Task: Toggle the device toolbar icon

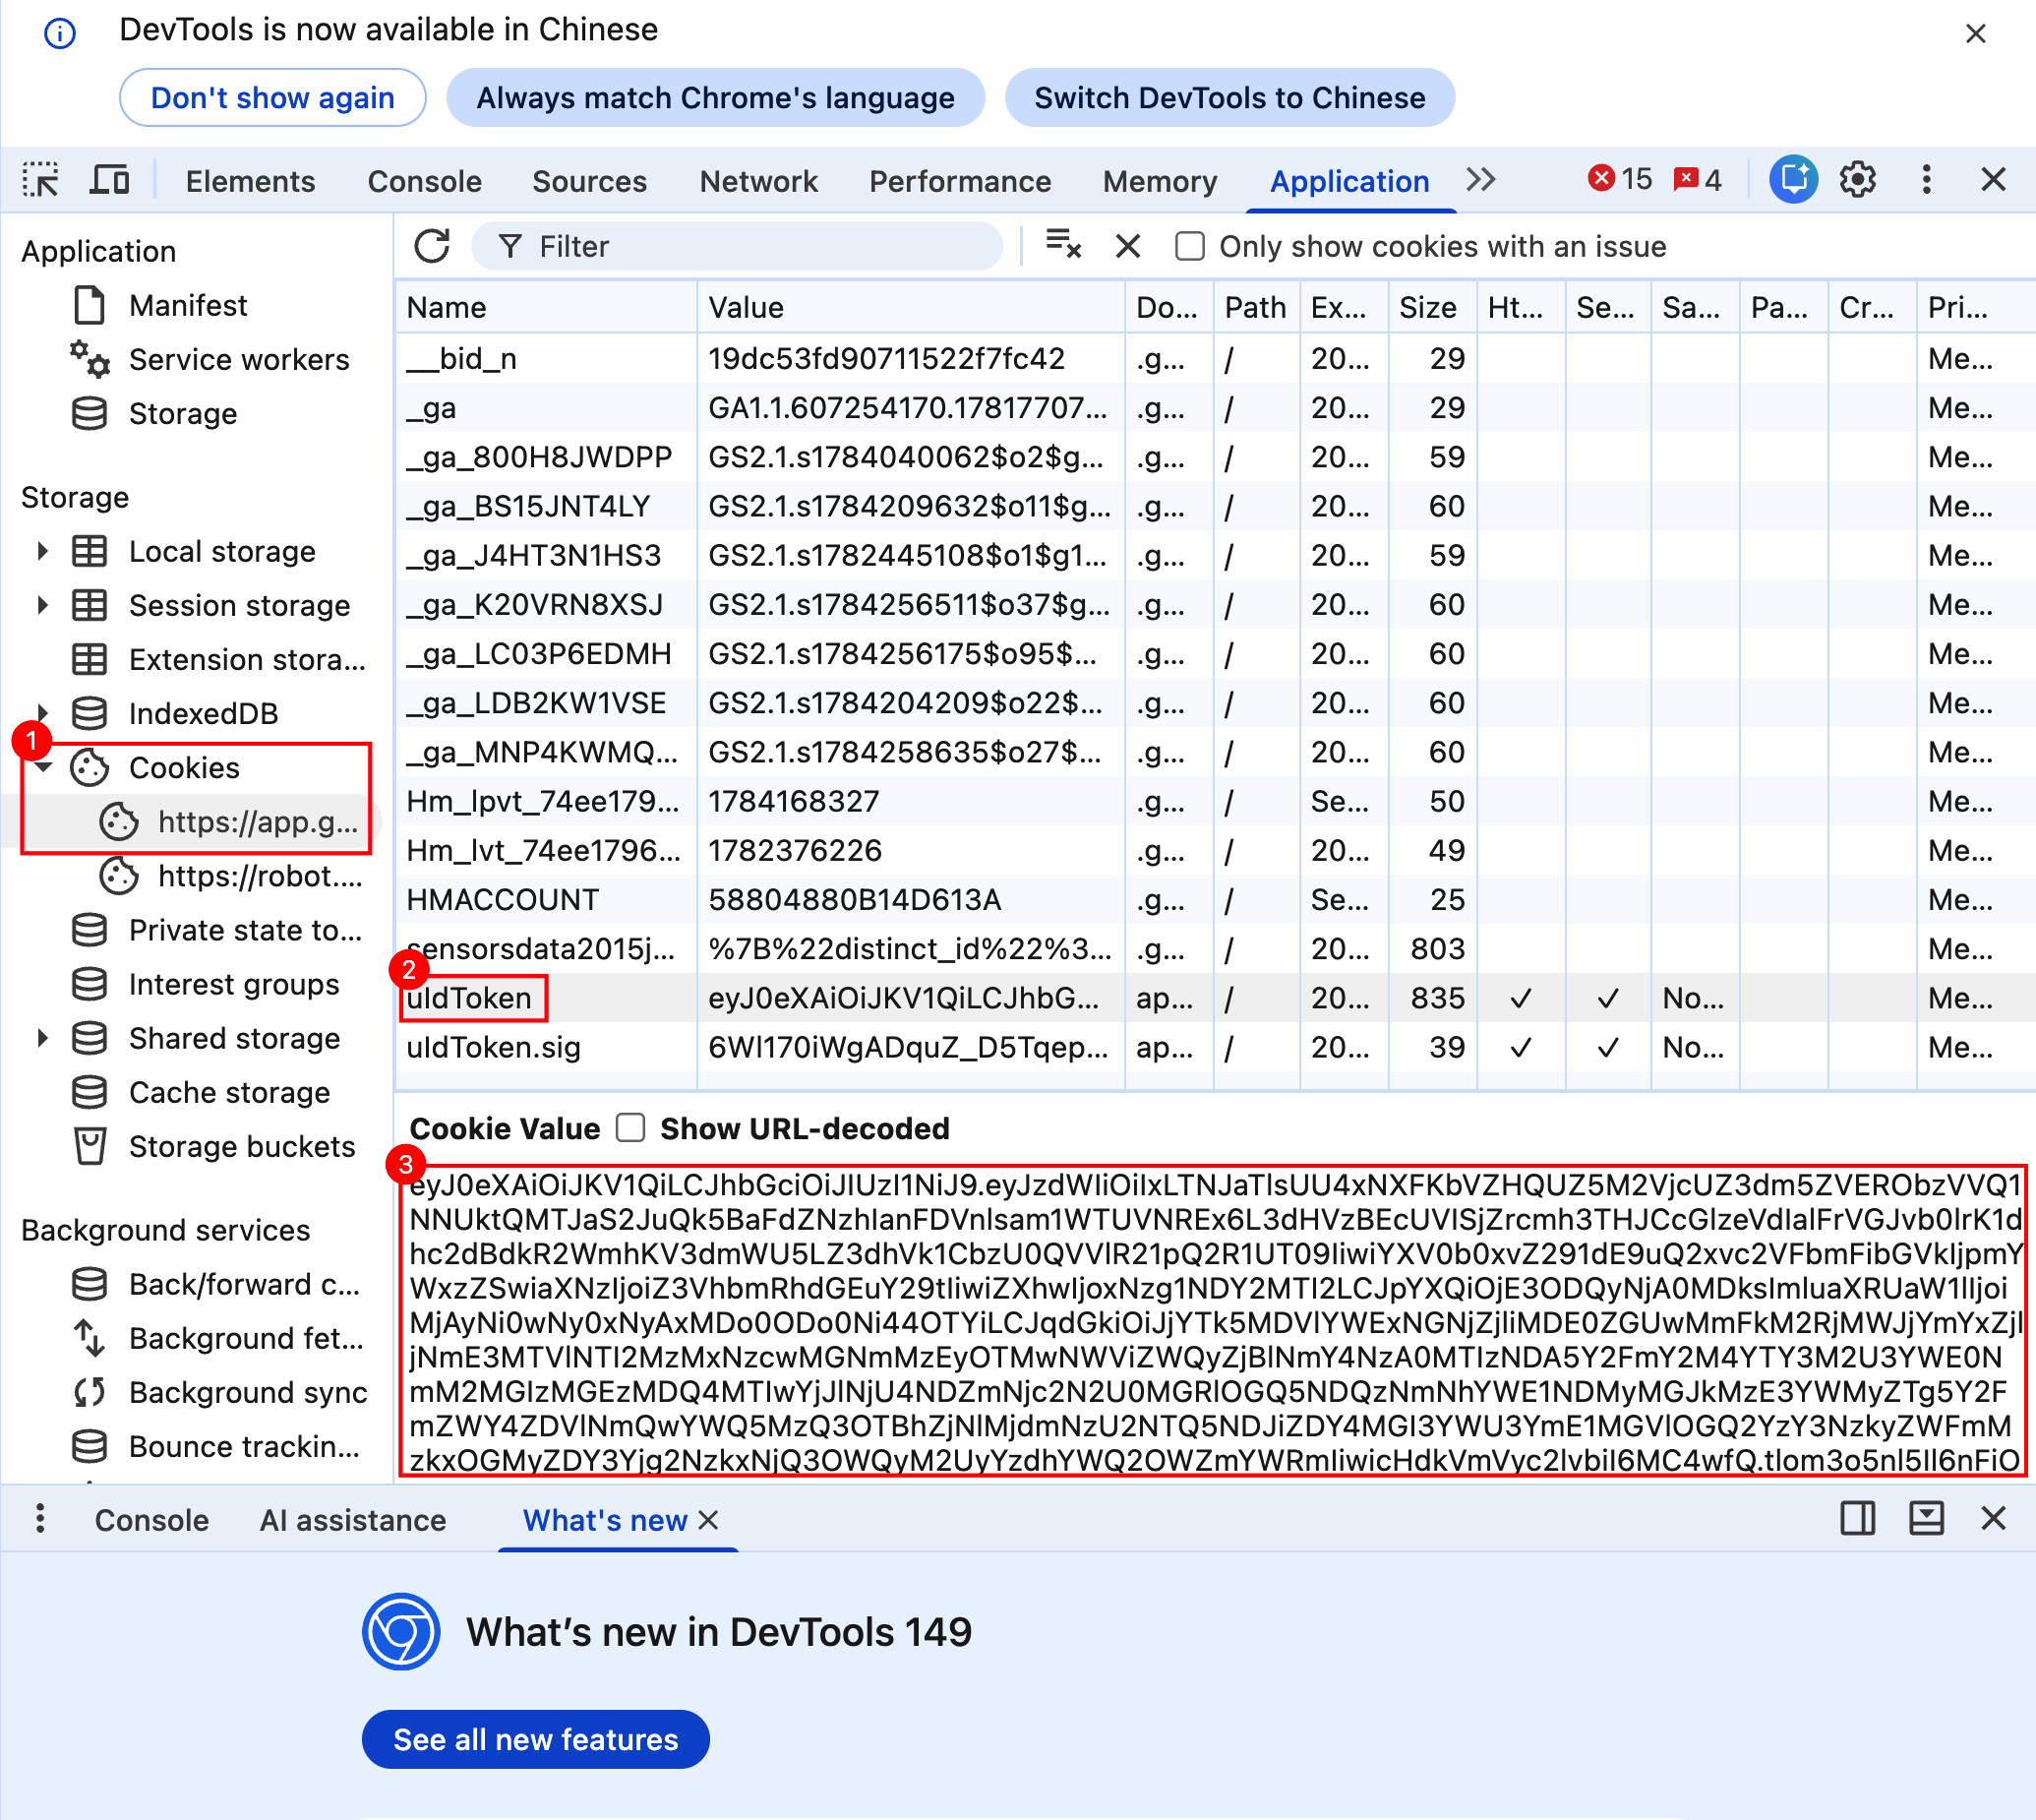Action: click(x=109, y=180)
